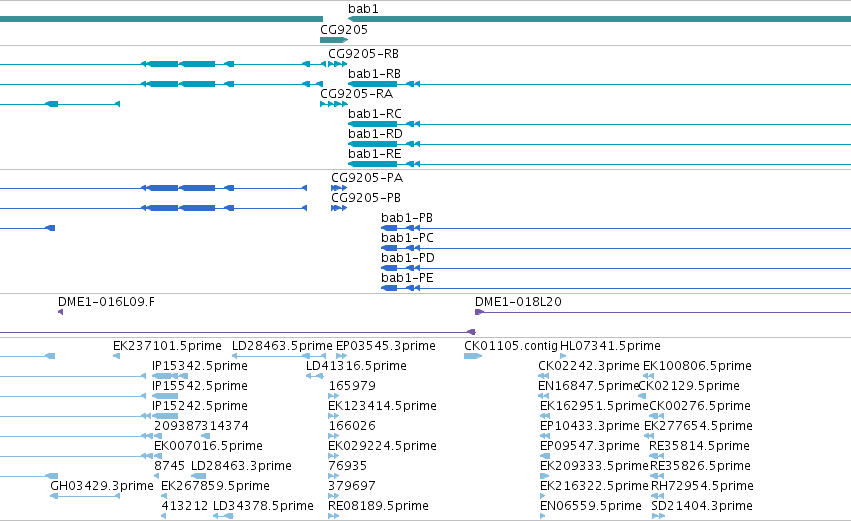Select the EK123414.5prime label
The width and height of the screenshot is (851, 521).
pyautogui.click(x=383, y=406)
